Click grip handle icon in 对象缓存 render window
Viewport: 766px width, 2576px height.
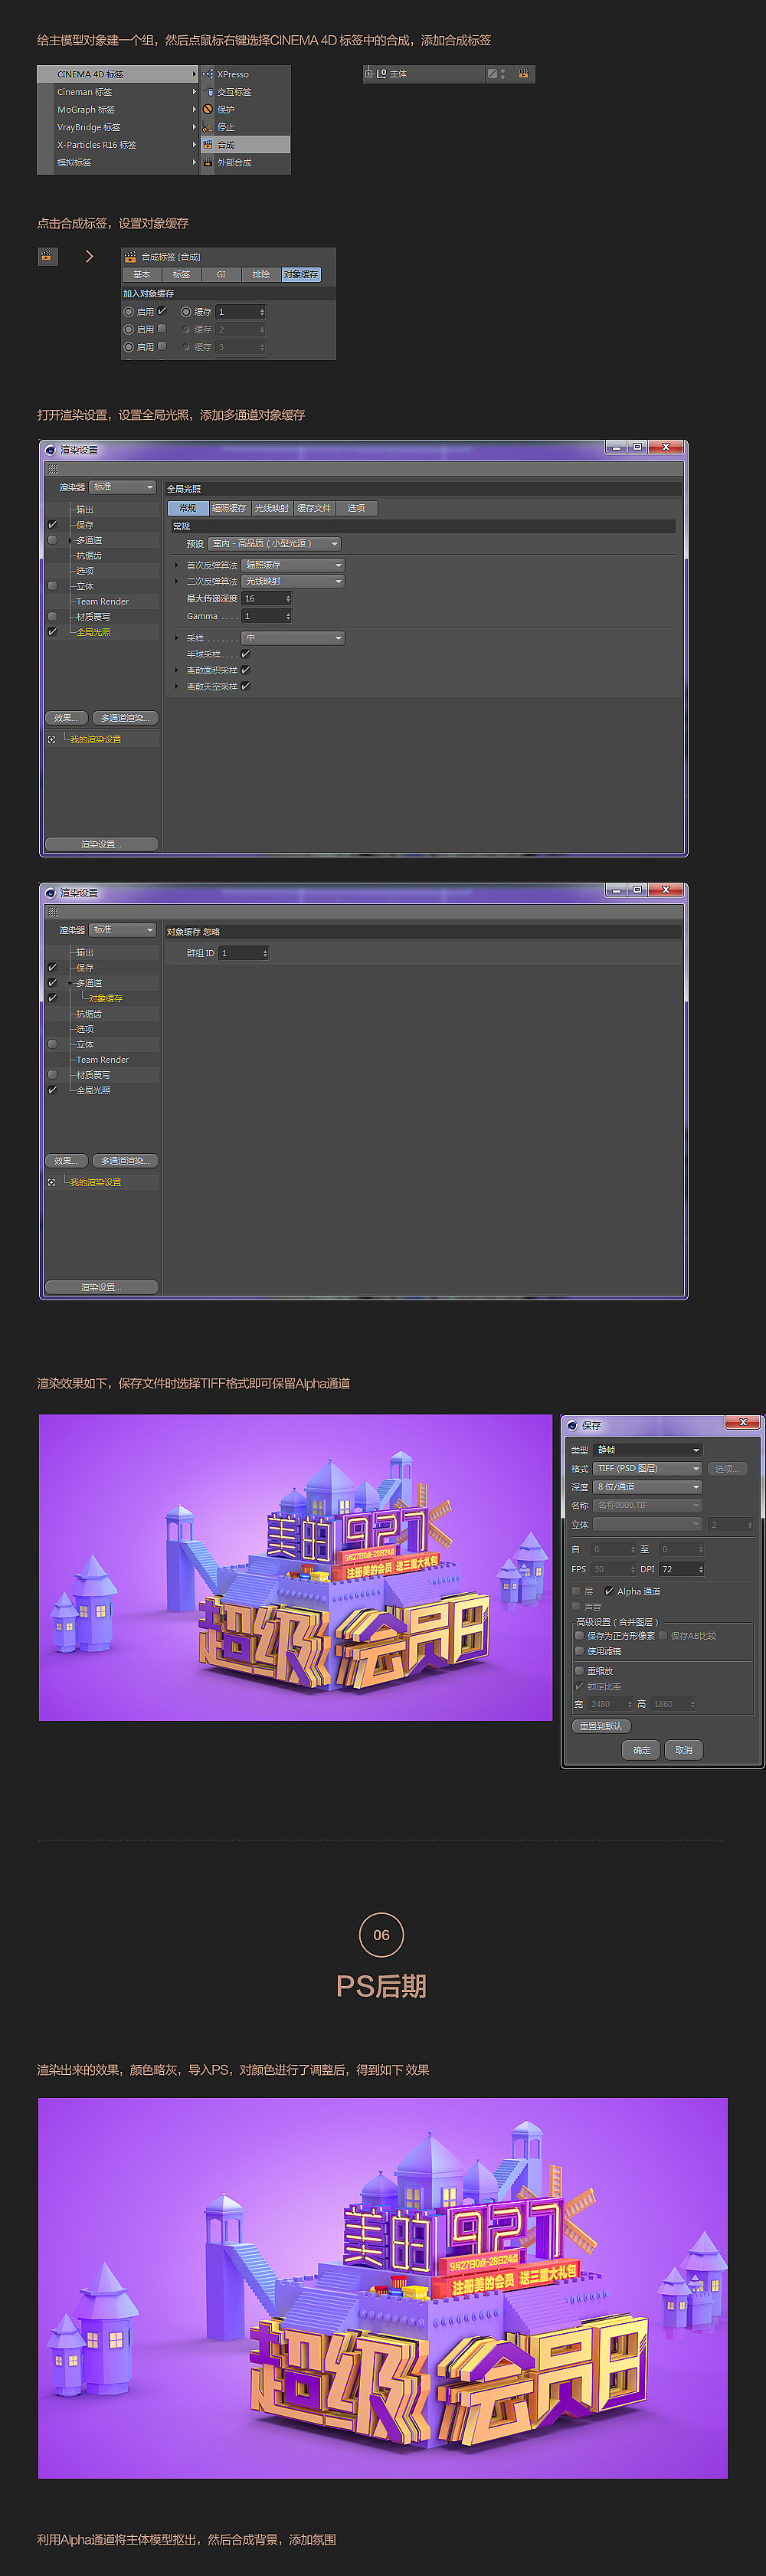(x=53, y=912)
